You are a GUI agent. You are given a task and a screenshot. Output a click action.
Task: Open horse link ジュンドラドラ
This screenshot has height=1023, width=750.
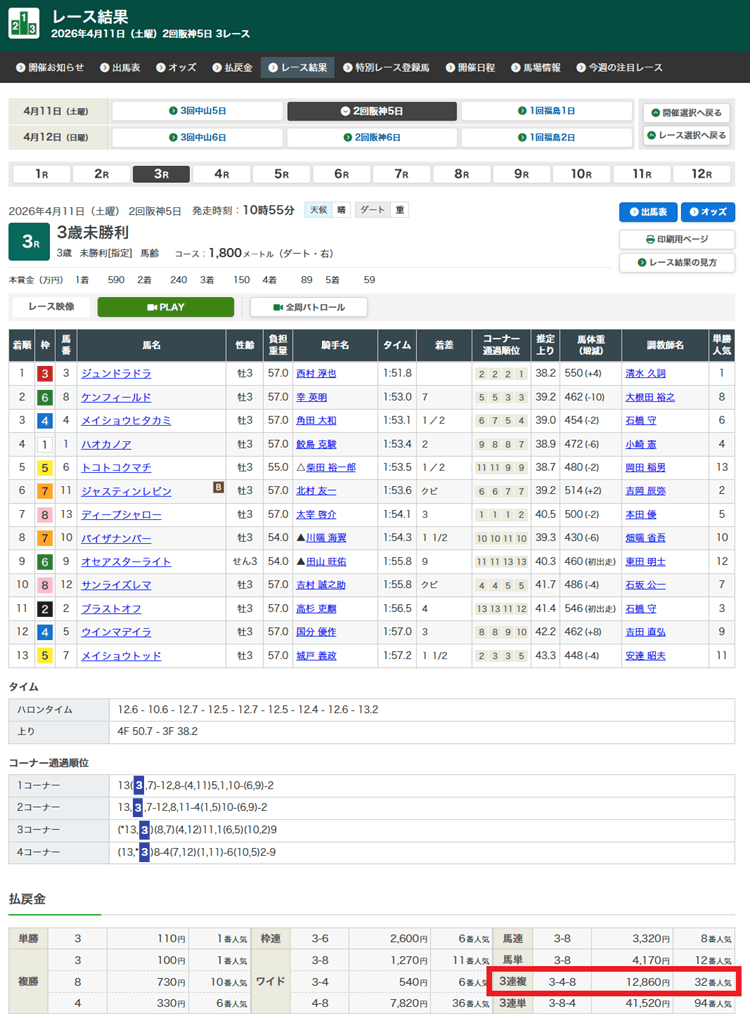tap(116, 373)
